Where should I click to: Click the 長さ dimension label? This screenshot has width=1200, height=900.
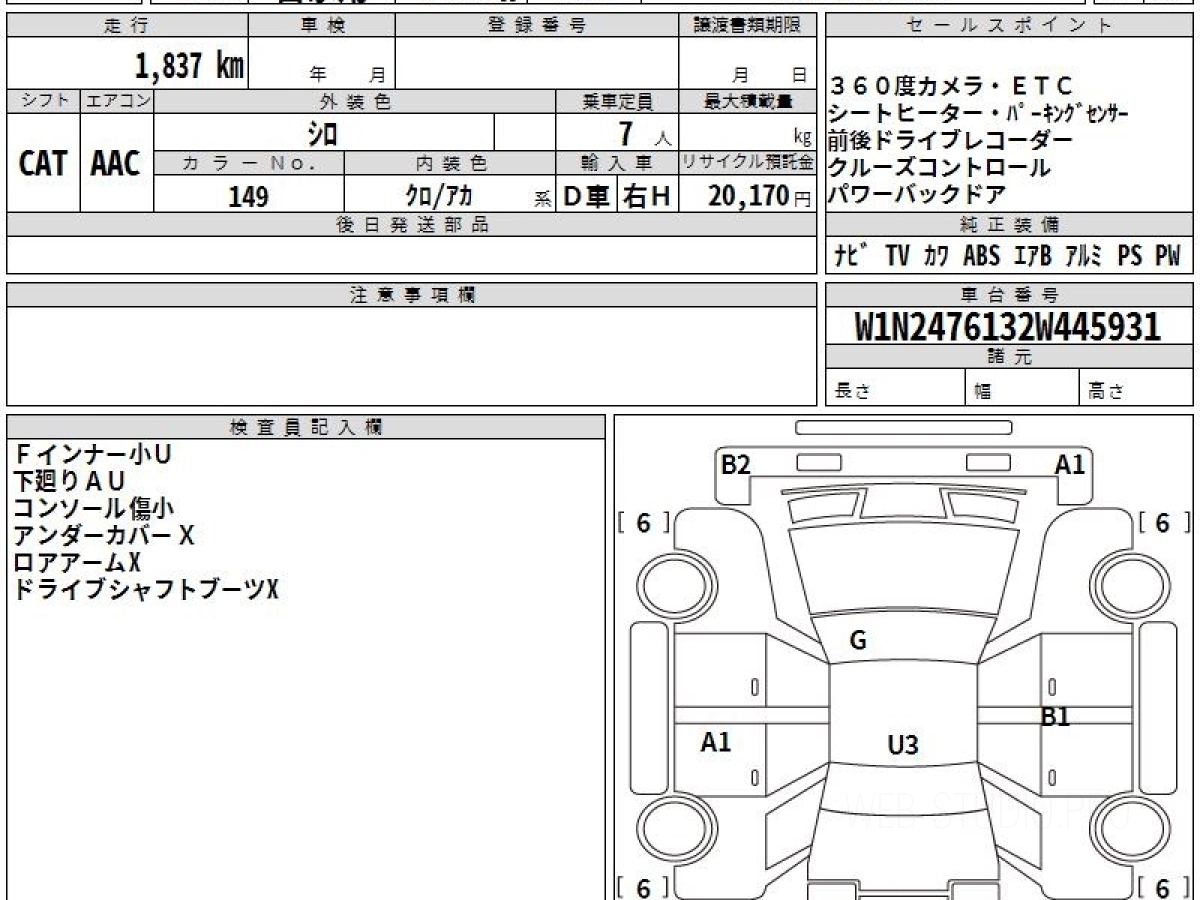(853, 392)
